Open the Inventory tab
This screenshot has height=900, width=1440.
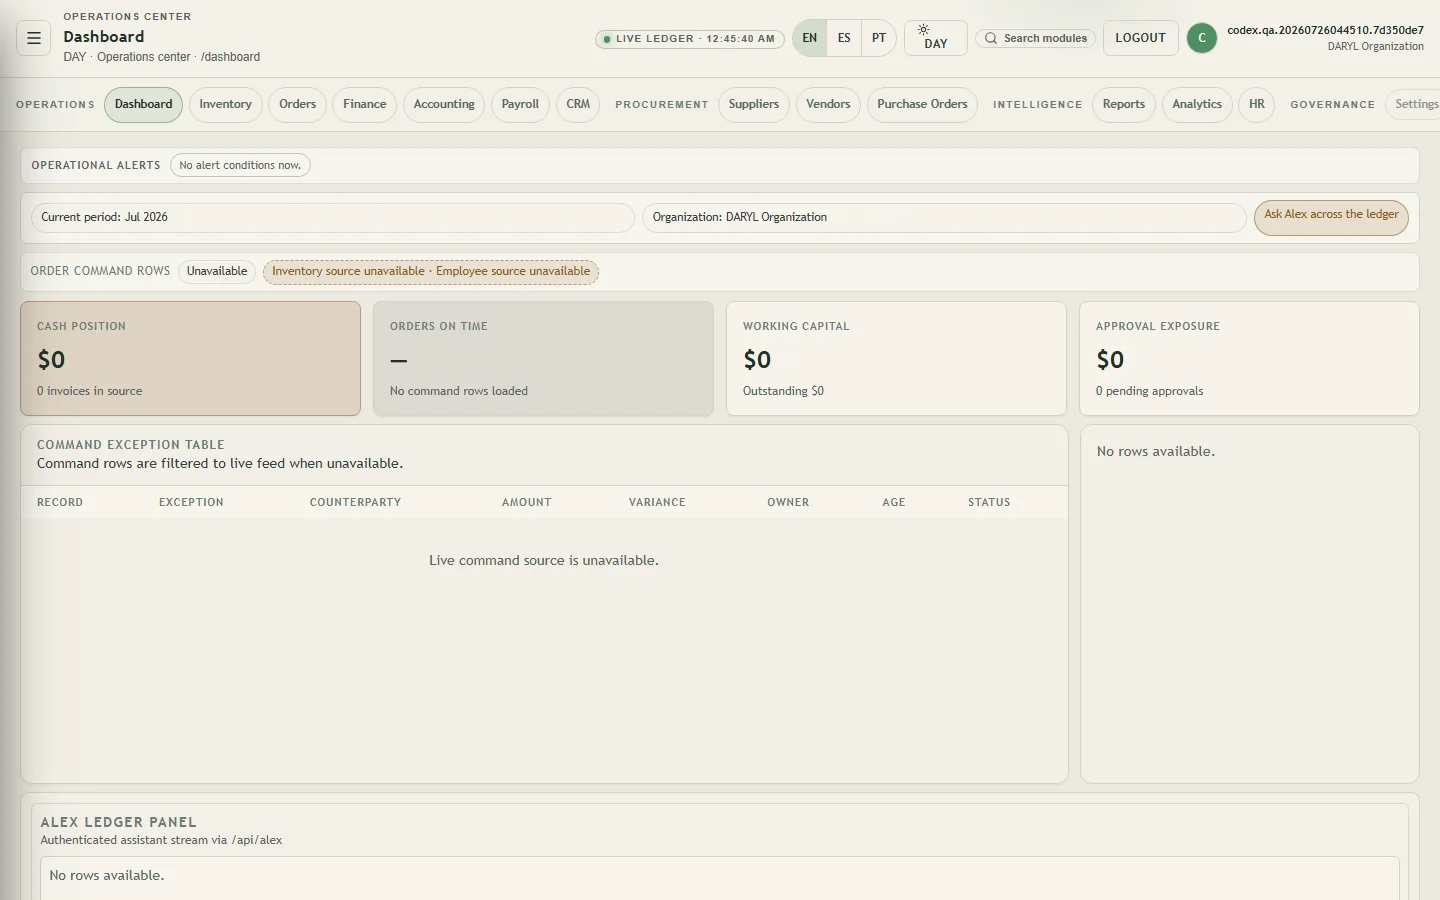point(225,104)
